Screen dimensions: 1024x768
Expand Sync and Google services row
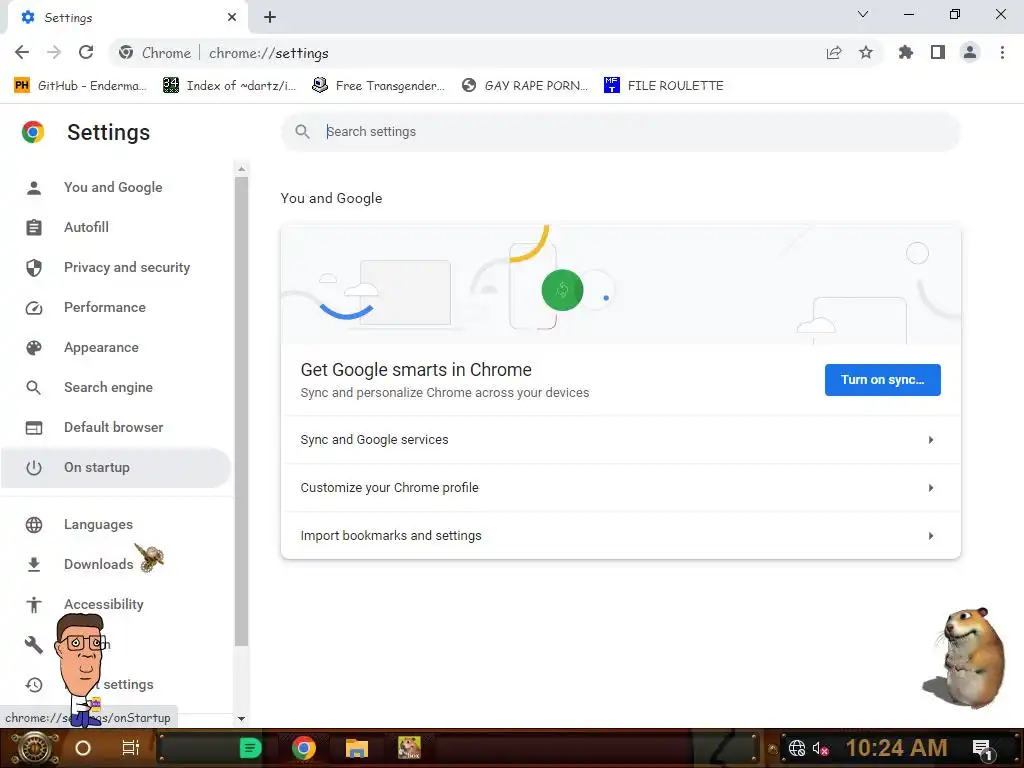[x=620, y=440]
